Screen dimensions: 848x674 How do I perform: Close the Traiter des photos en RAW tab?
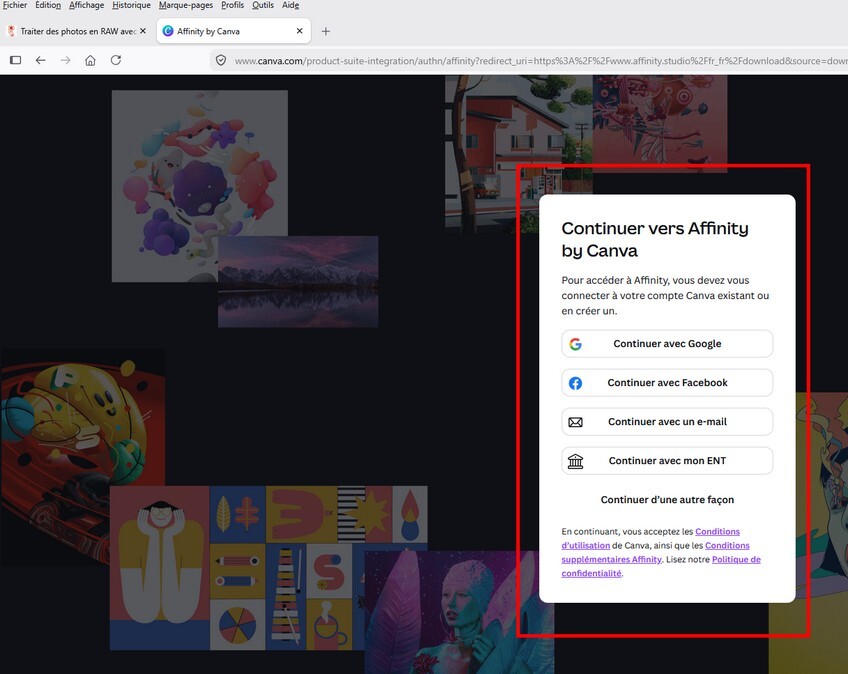143,31
